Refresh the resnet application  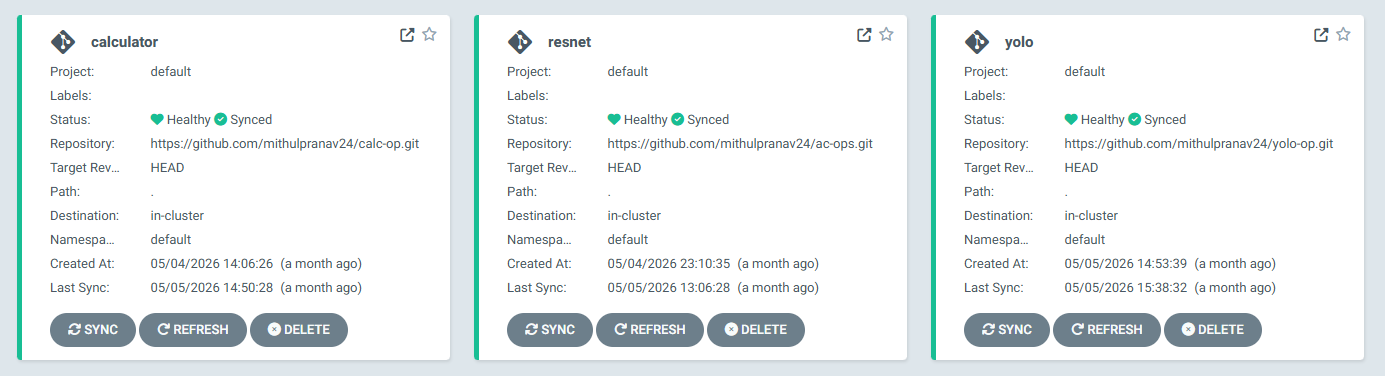[x=650, y=330]
